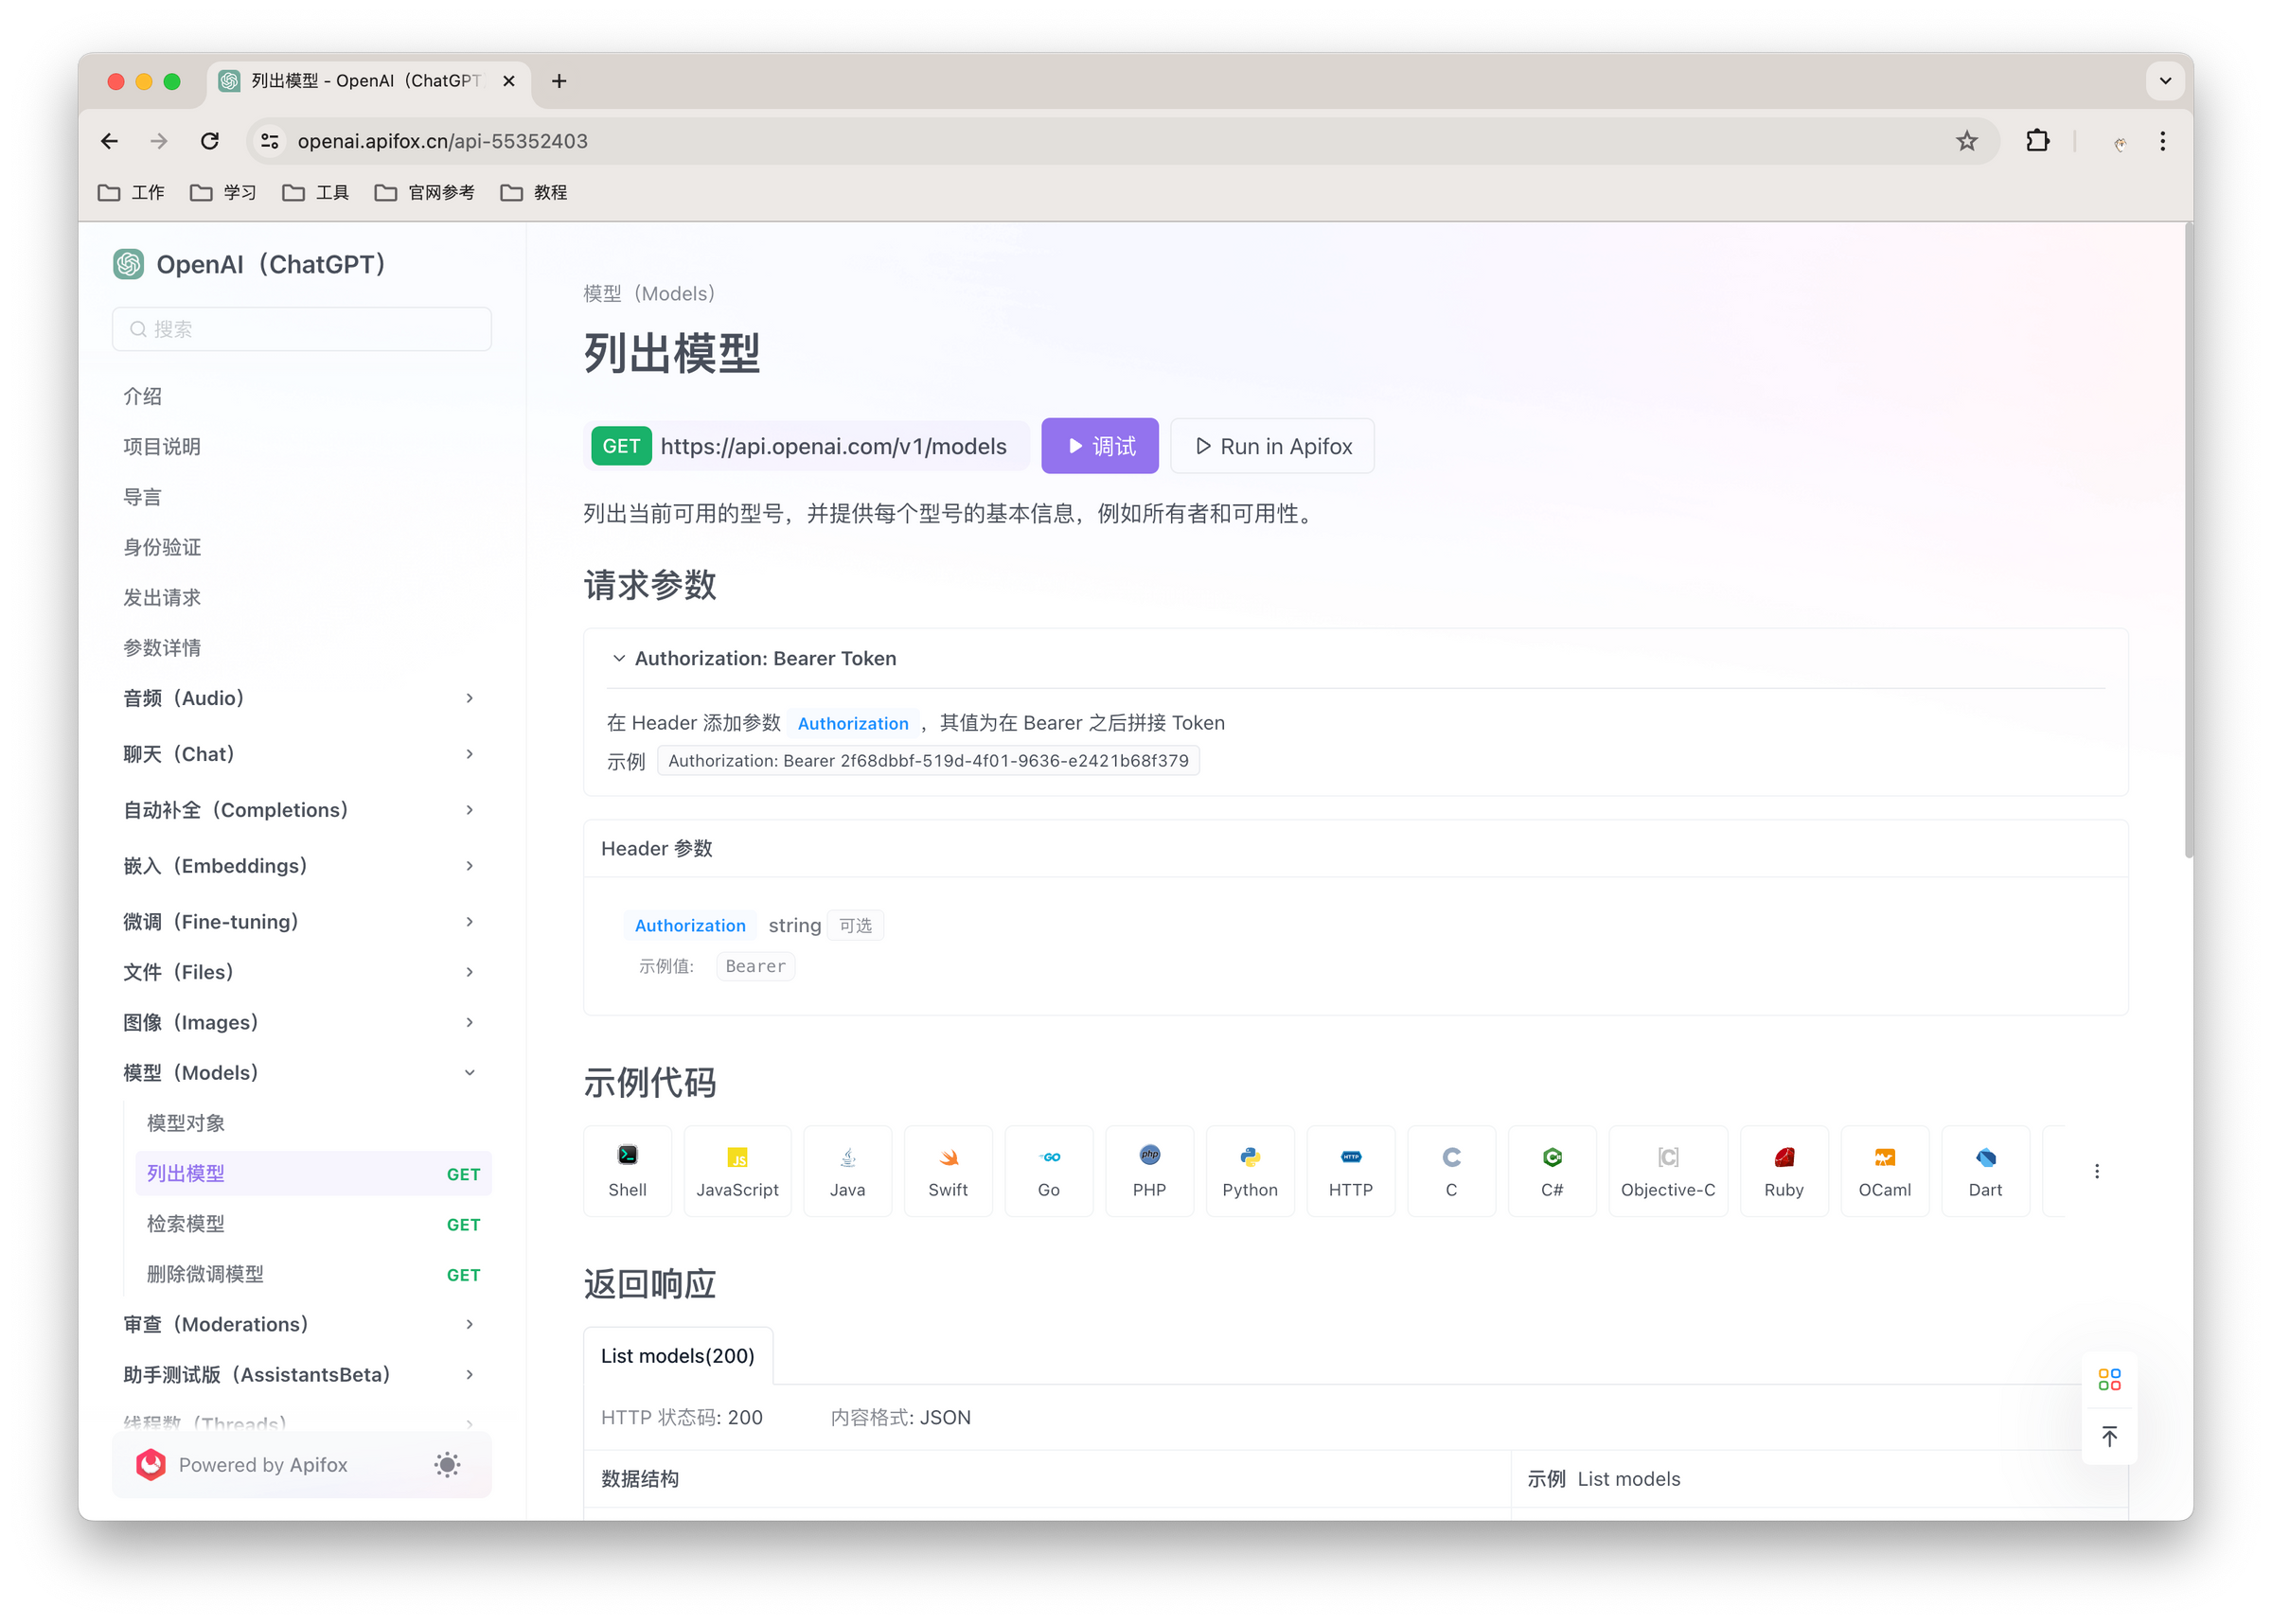2272x1624 pixels.
Task: Toggle the grid view button at bottom right
Action: click(2110, 1379)
